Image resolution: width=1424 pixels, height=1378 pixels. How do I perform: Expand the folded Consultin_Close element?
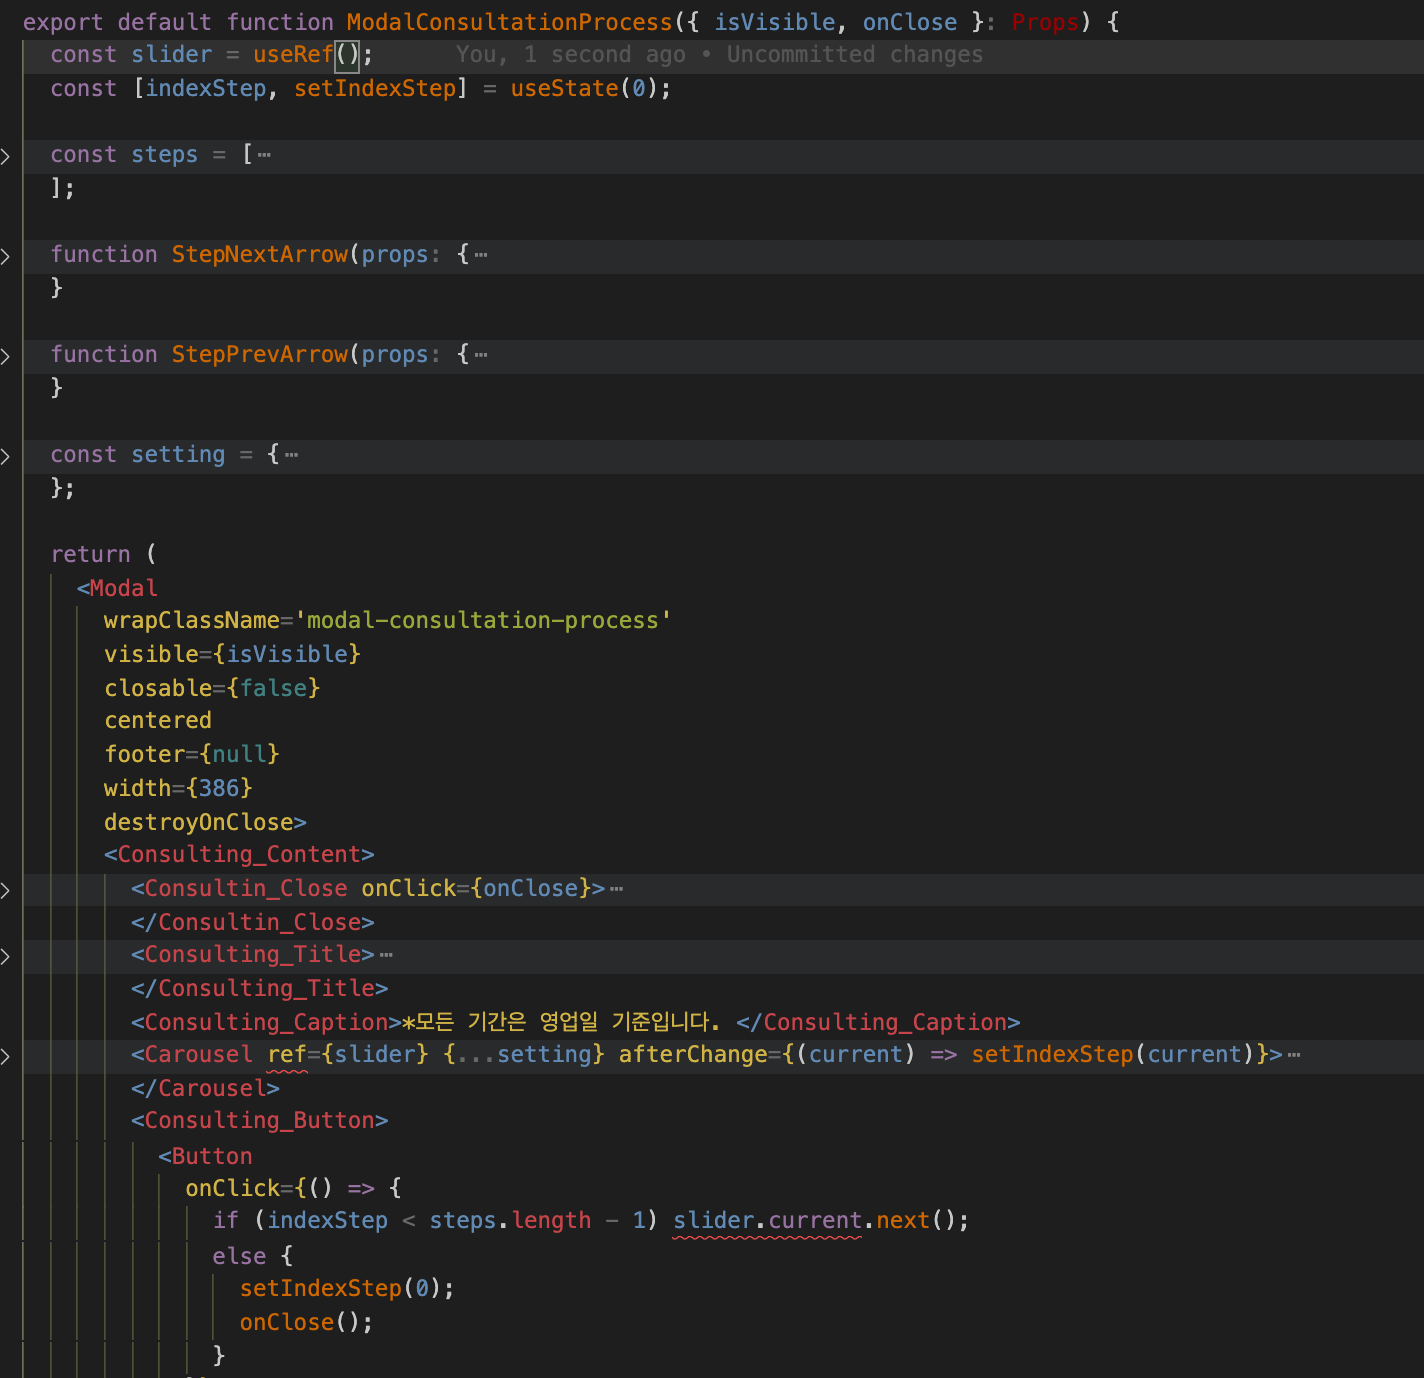point(6,889)
